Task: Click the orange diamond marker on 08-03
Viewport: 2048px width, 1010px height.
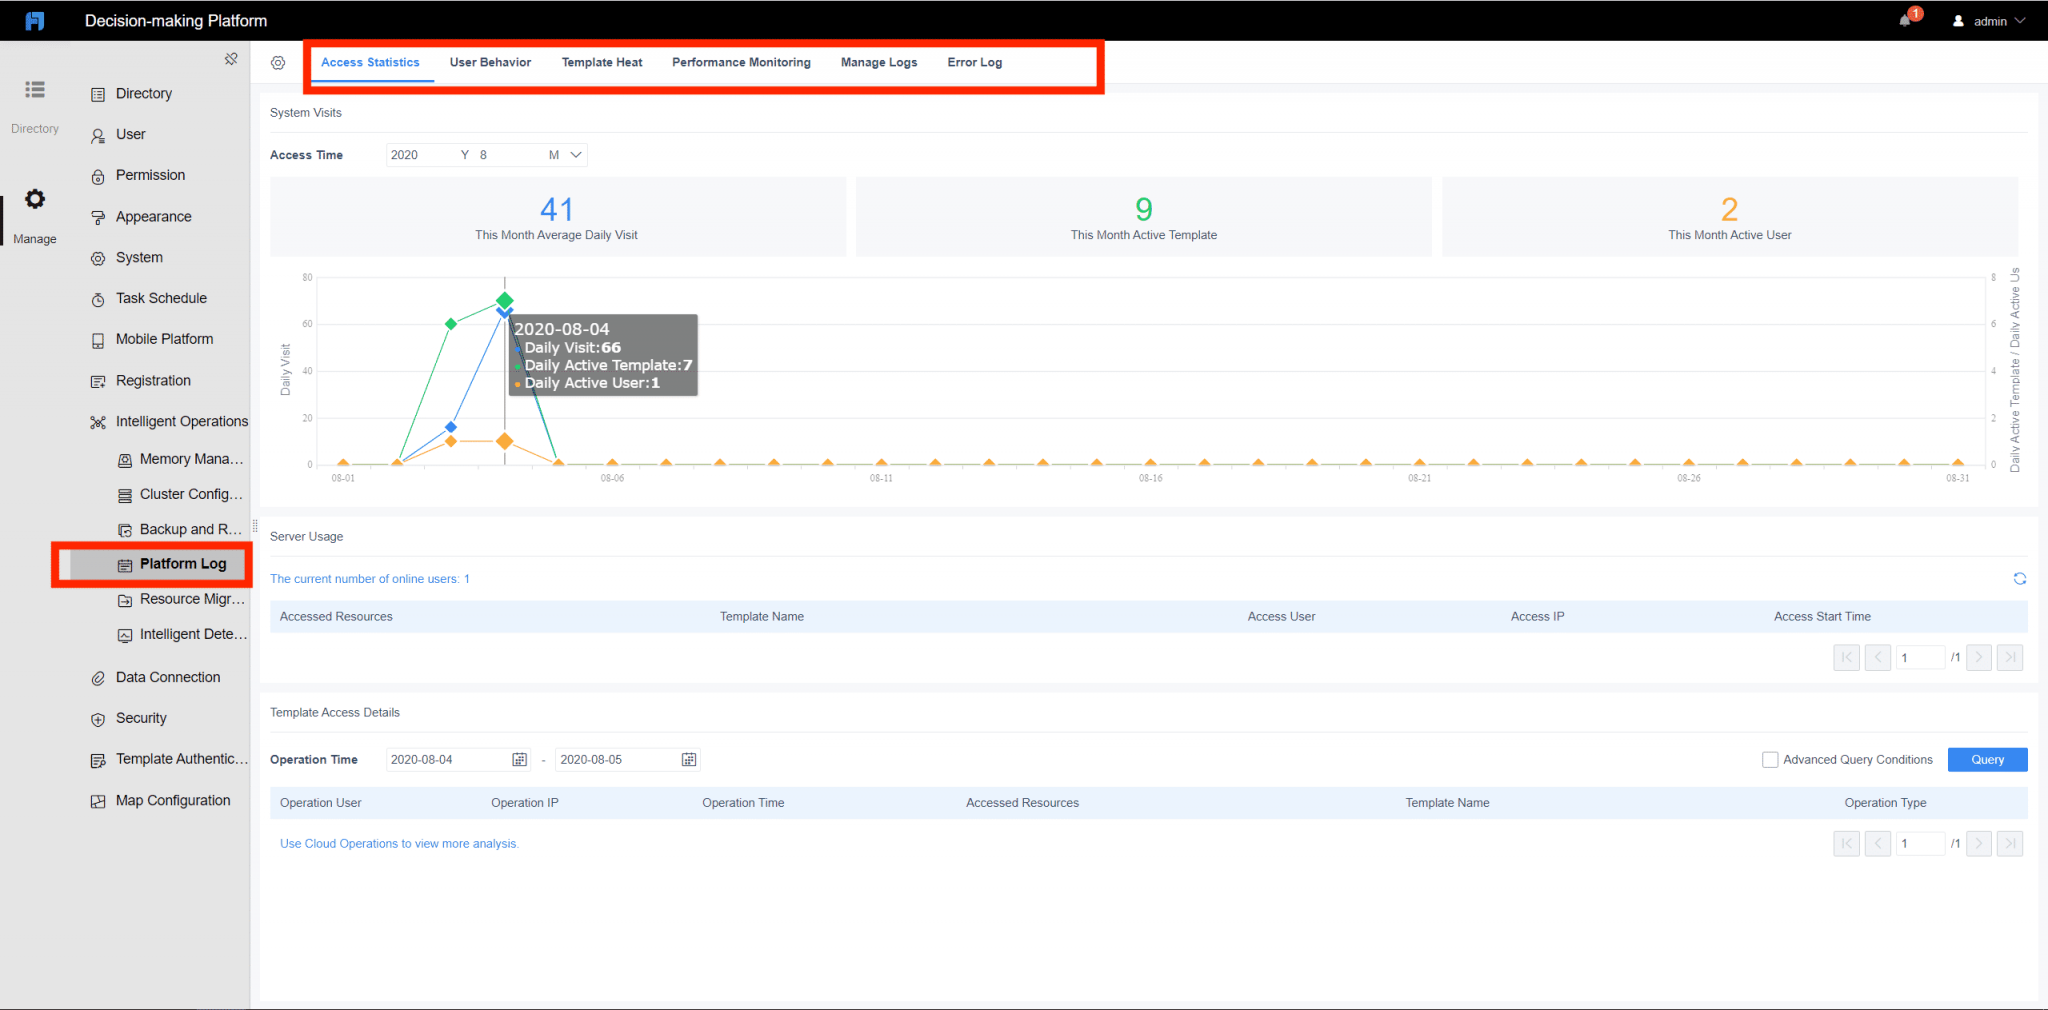Action: (451, 441)
